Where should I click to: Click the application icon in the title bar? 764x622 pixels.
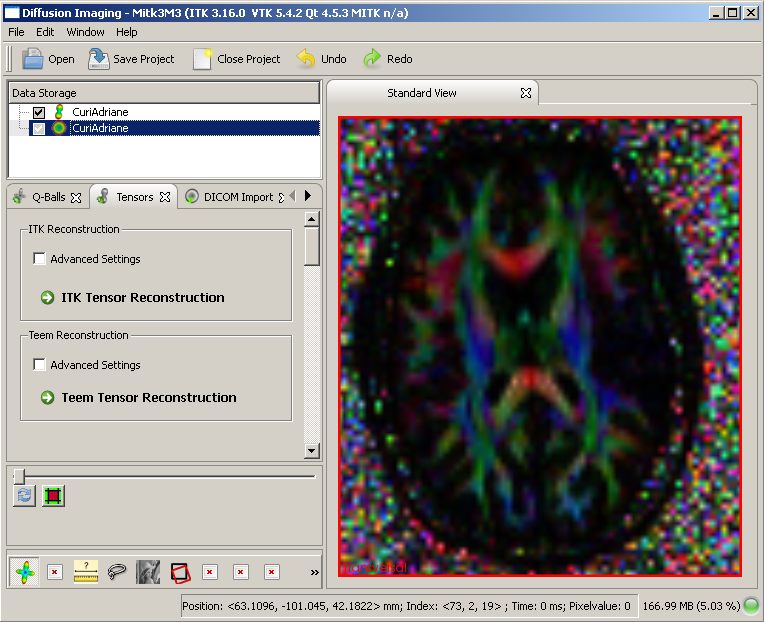pyautogui.click(x=12, y=13)
